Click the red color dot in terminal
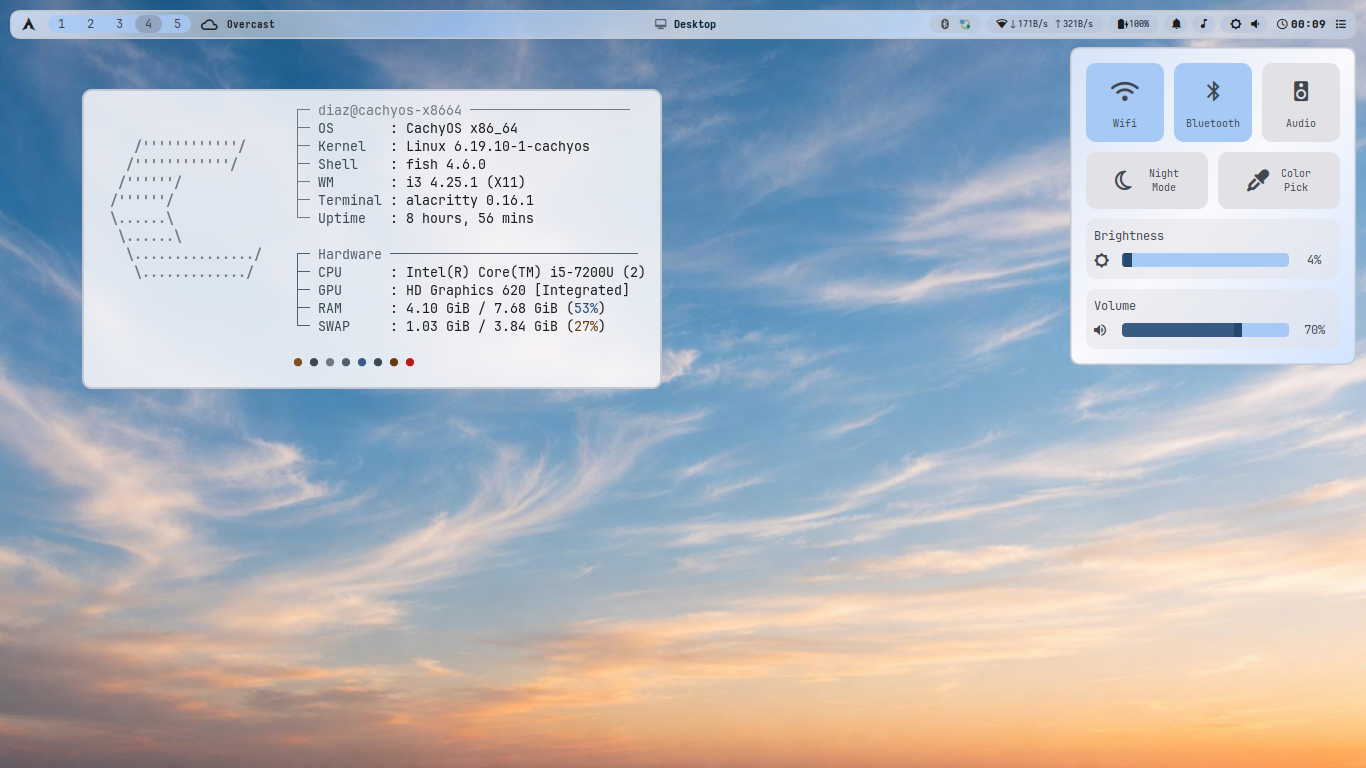1366x768 pixels. 410,362
